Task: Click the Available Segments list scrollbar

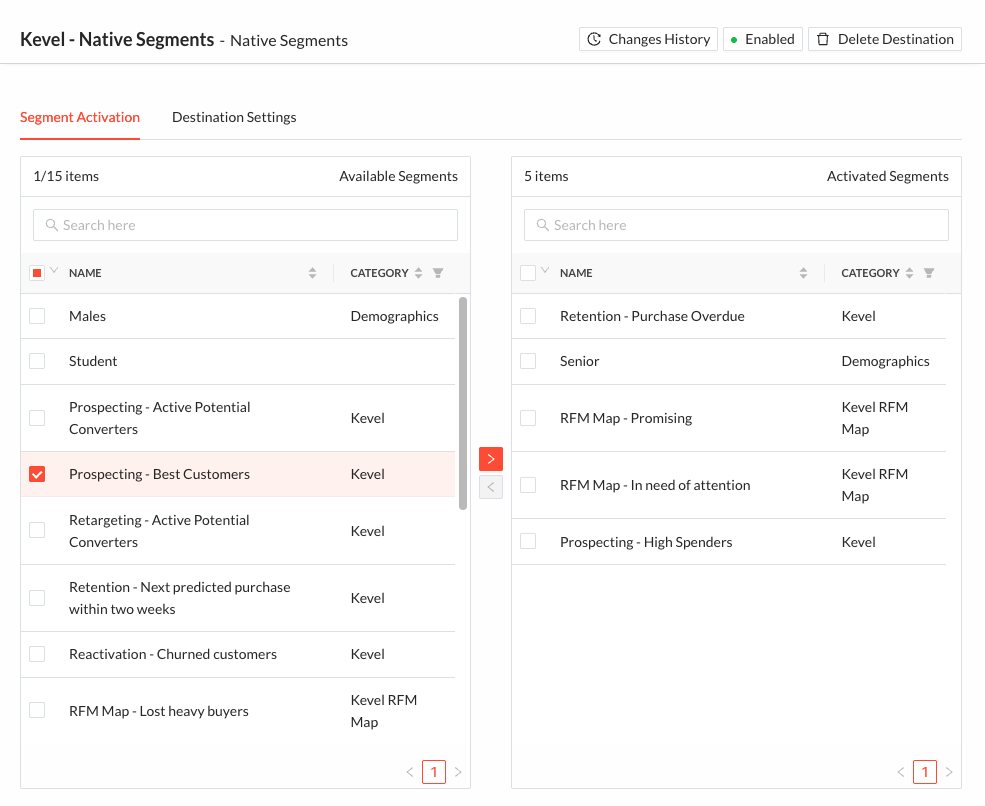Action: coord(463,403)
